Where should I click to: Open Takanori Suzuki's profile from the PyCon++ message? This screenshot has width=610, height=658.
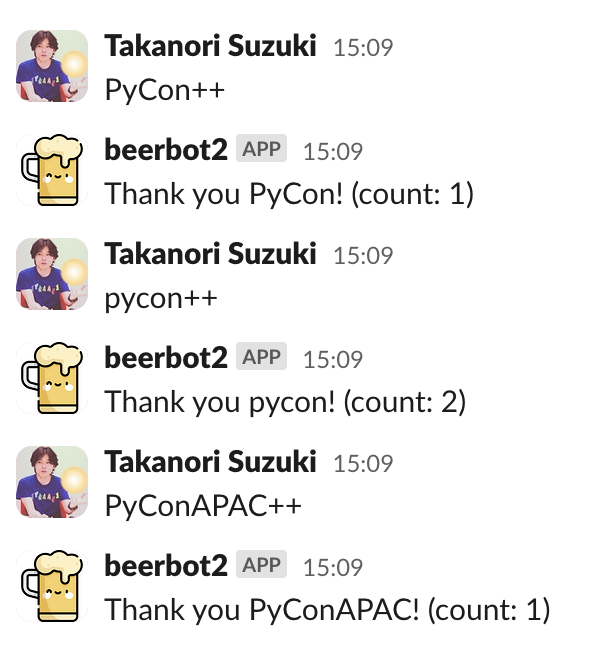210,46
